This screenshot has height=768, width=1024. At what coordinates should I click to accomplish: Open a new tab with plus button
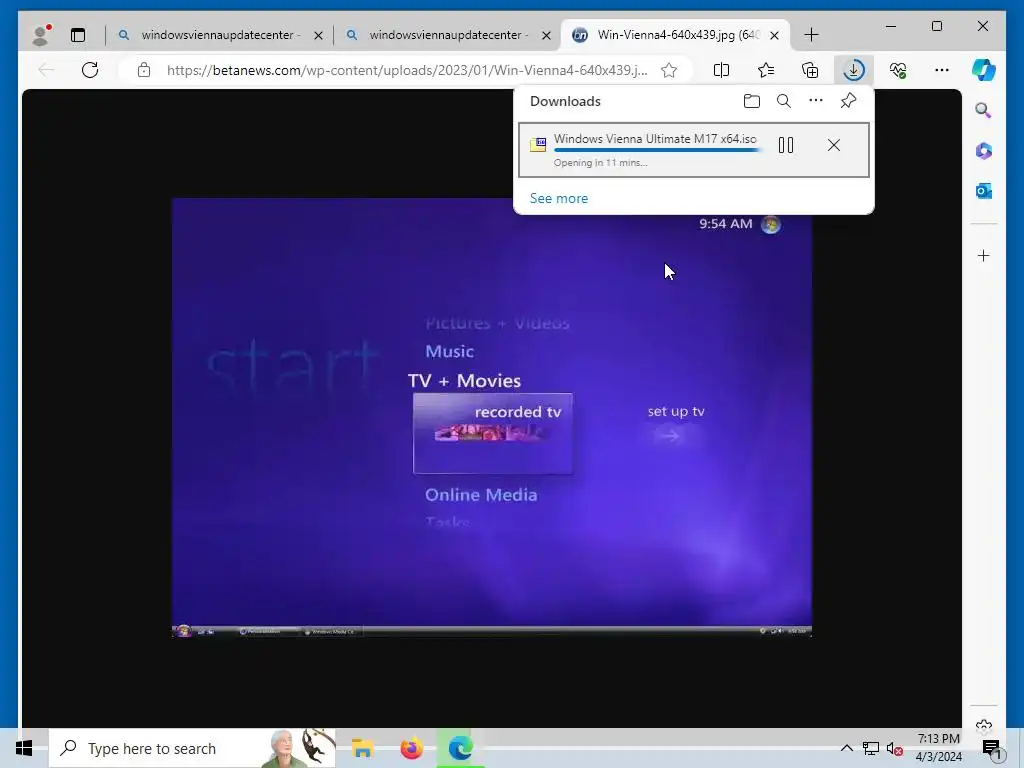pyautogui.click(x=811, y=35)
